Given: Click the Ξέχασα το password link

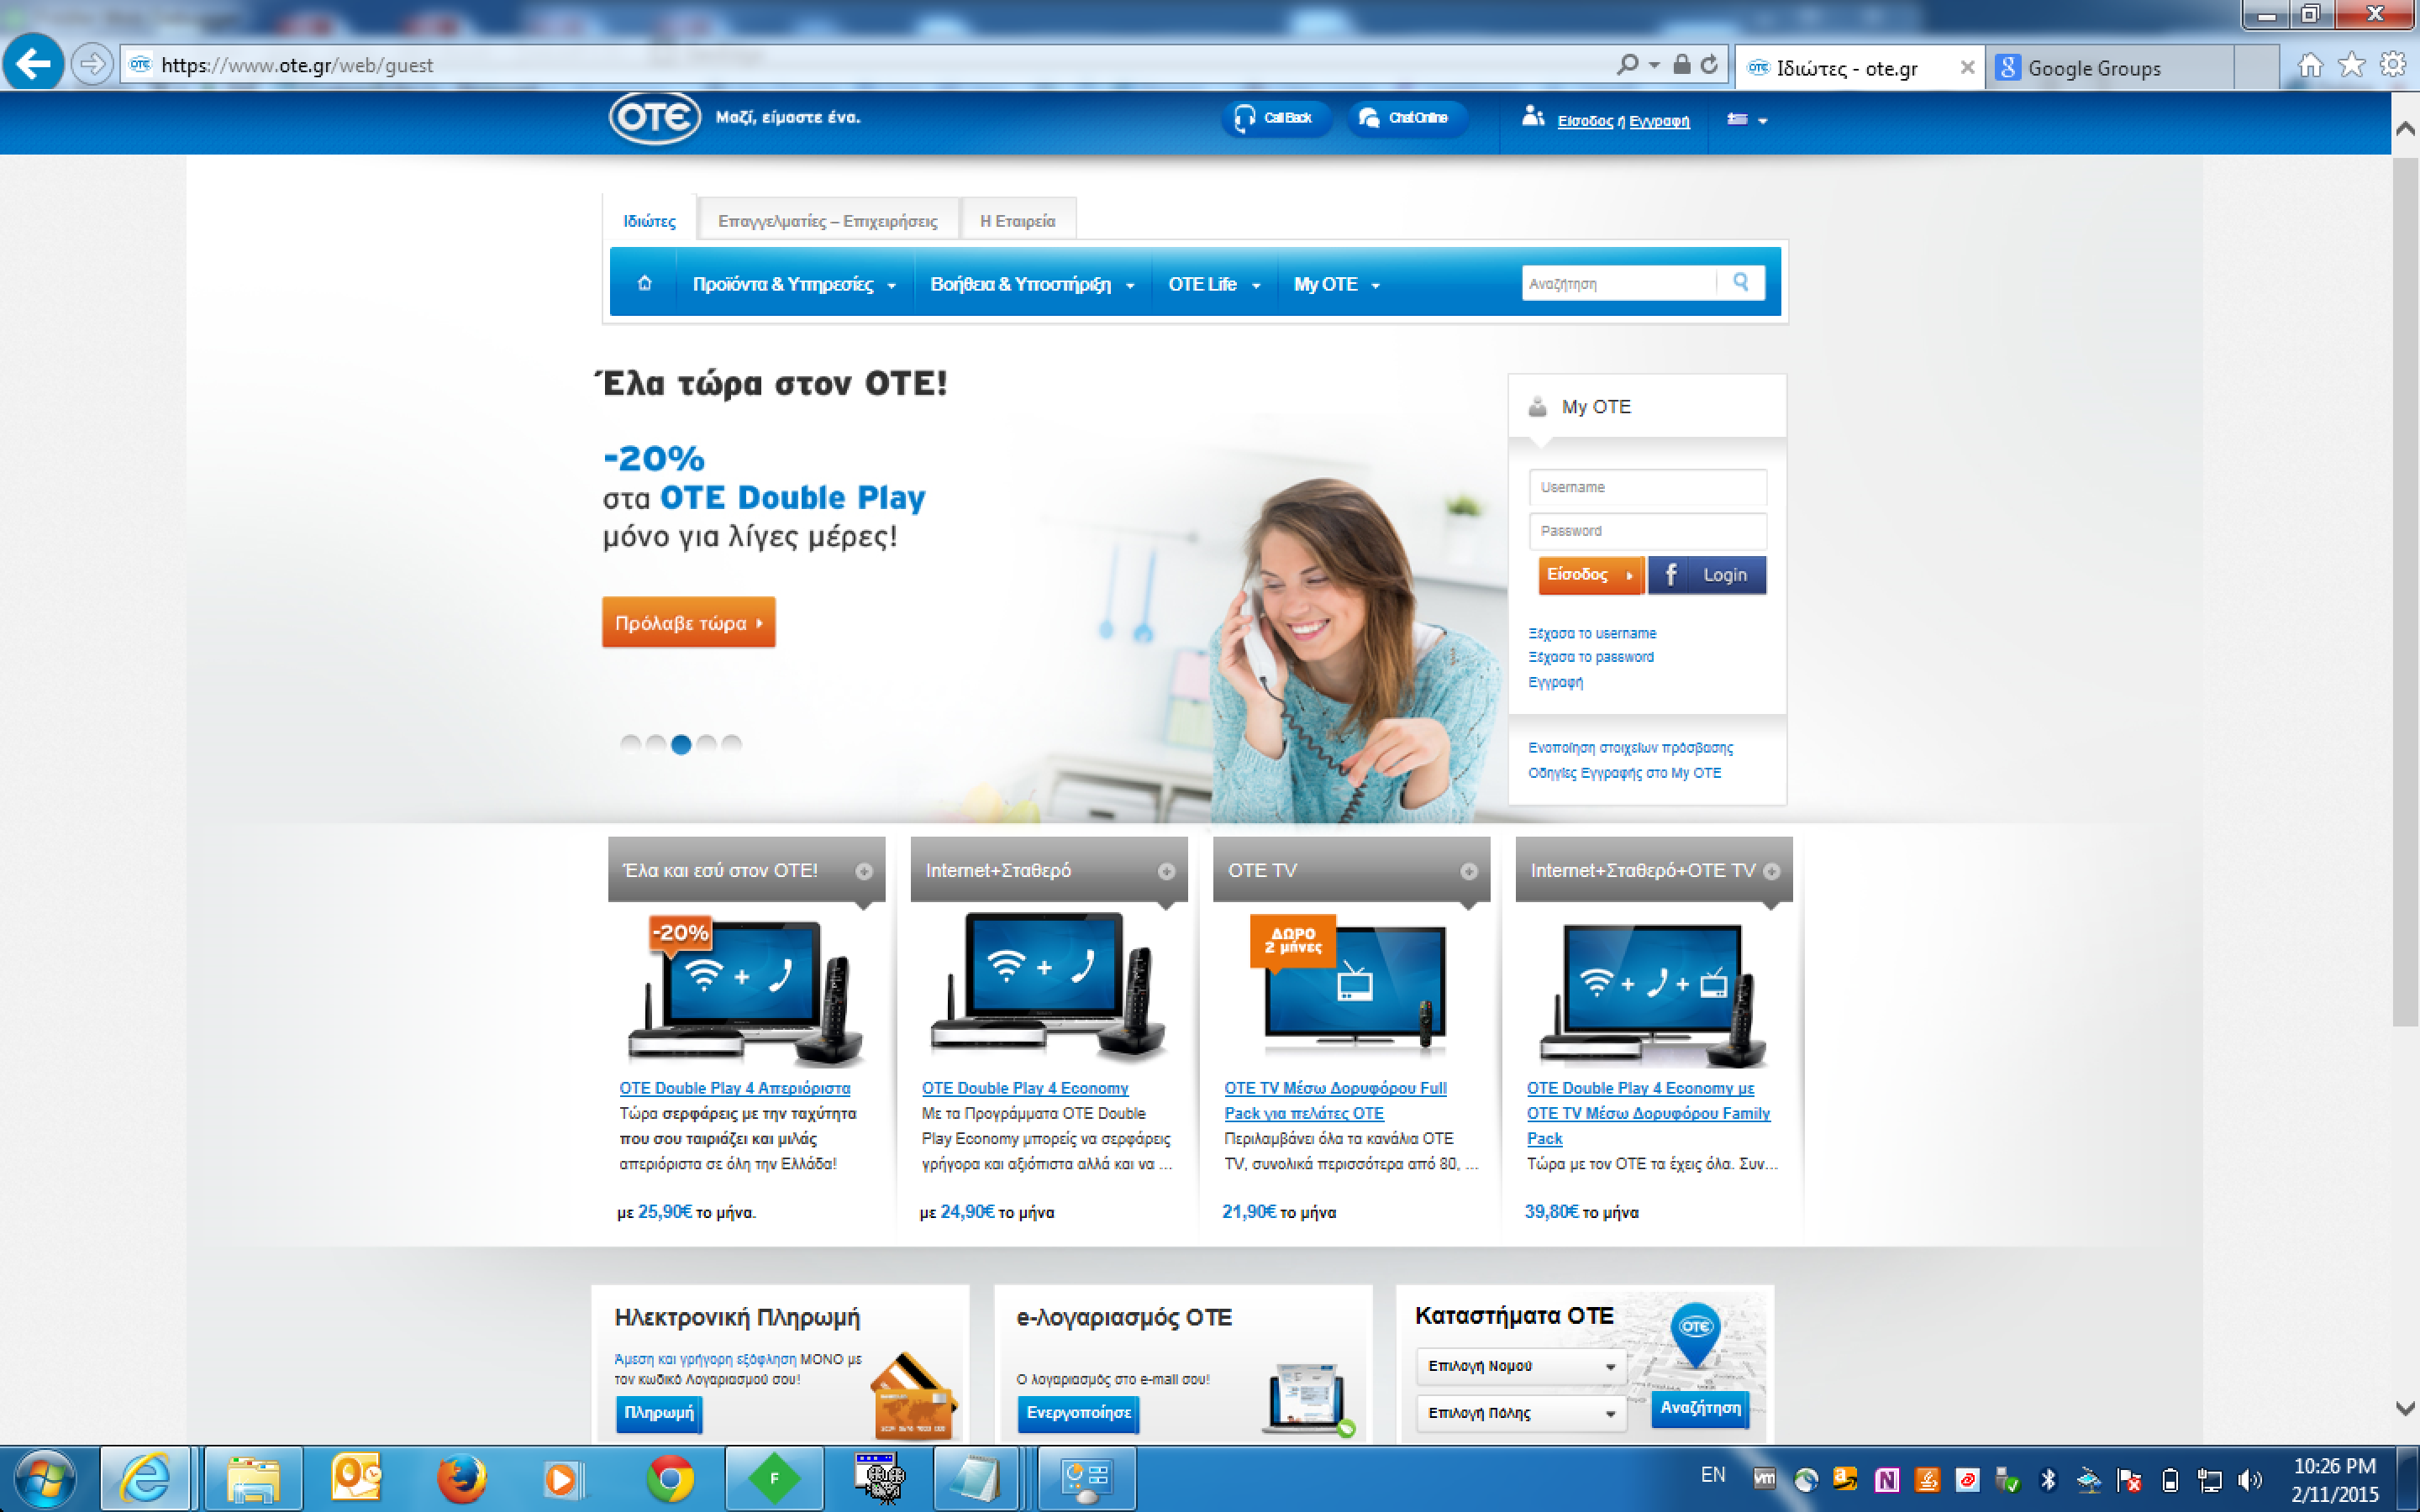Looking at the screenshot, I should click(x=1590, y=657).
